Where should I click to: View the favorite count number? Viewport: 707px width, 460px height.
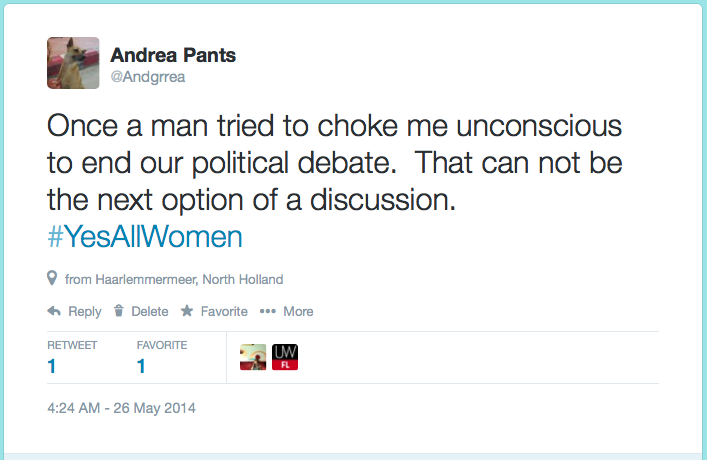[x=141, y=367]
